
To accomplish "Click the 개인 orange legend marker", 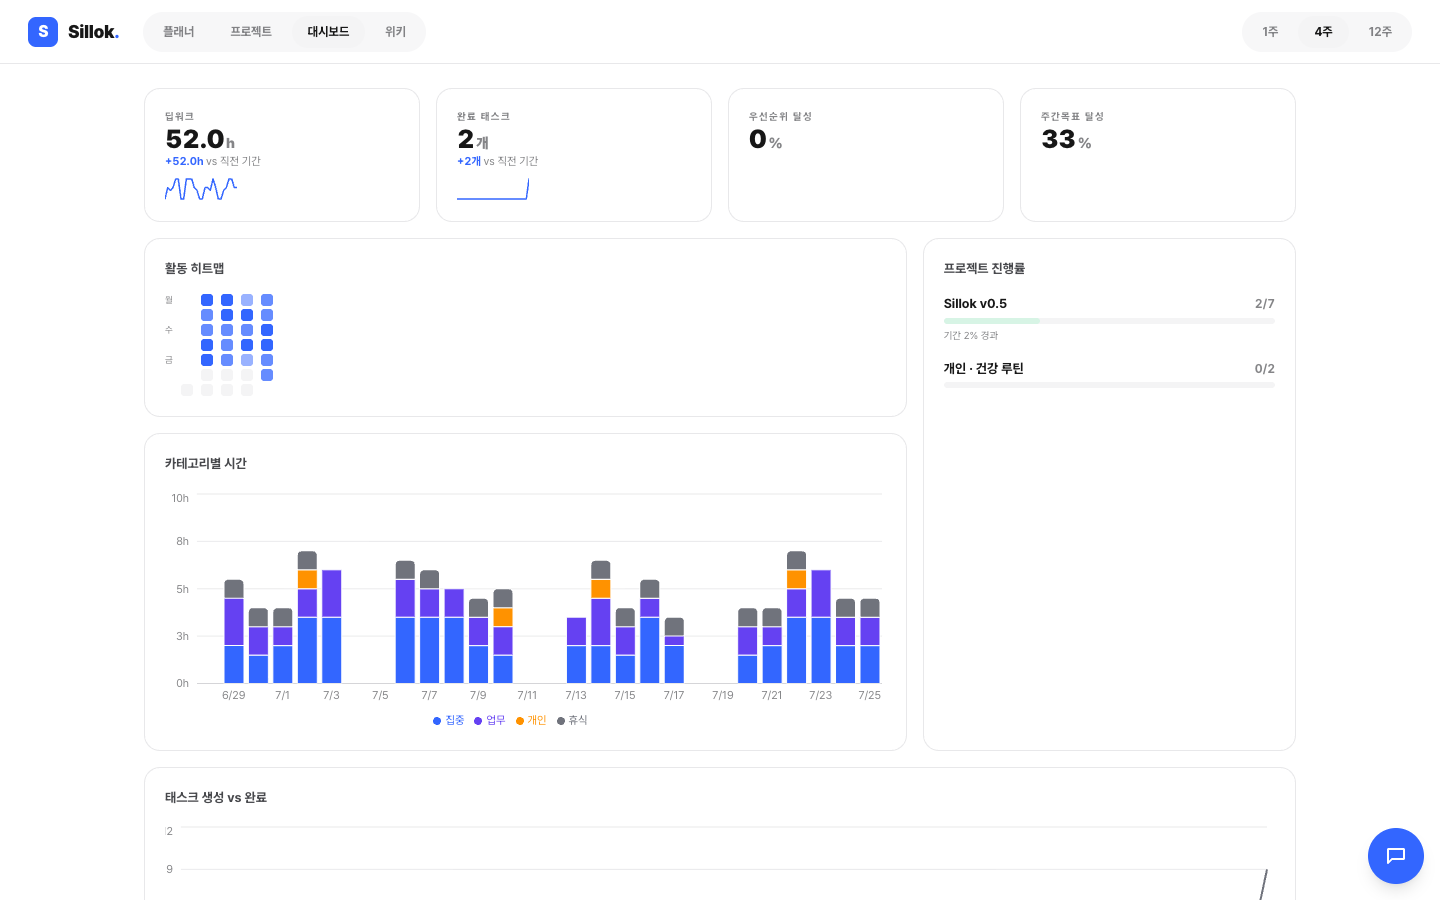I will point(520,721).
